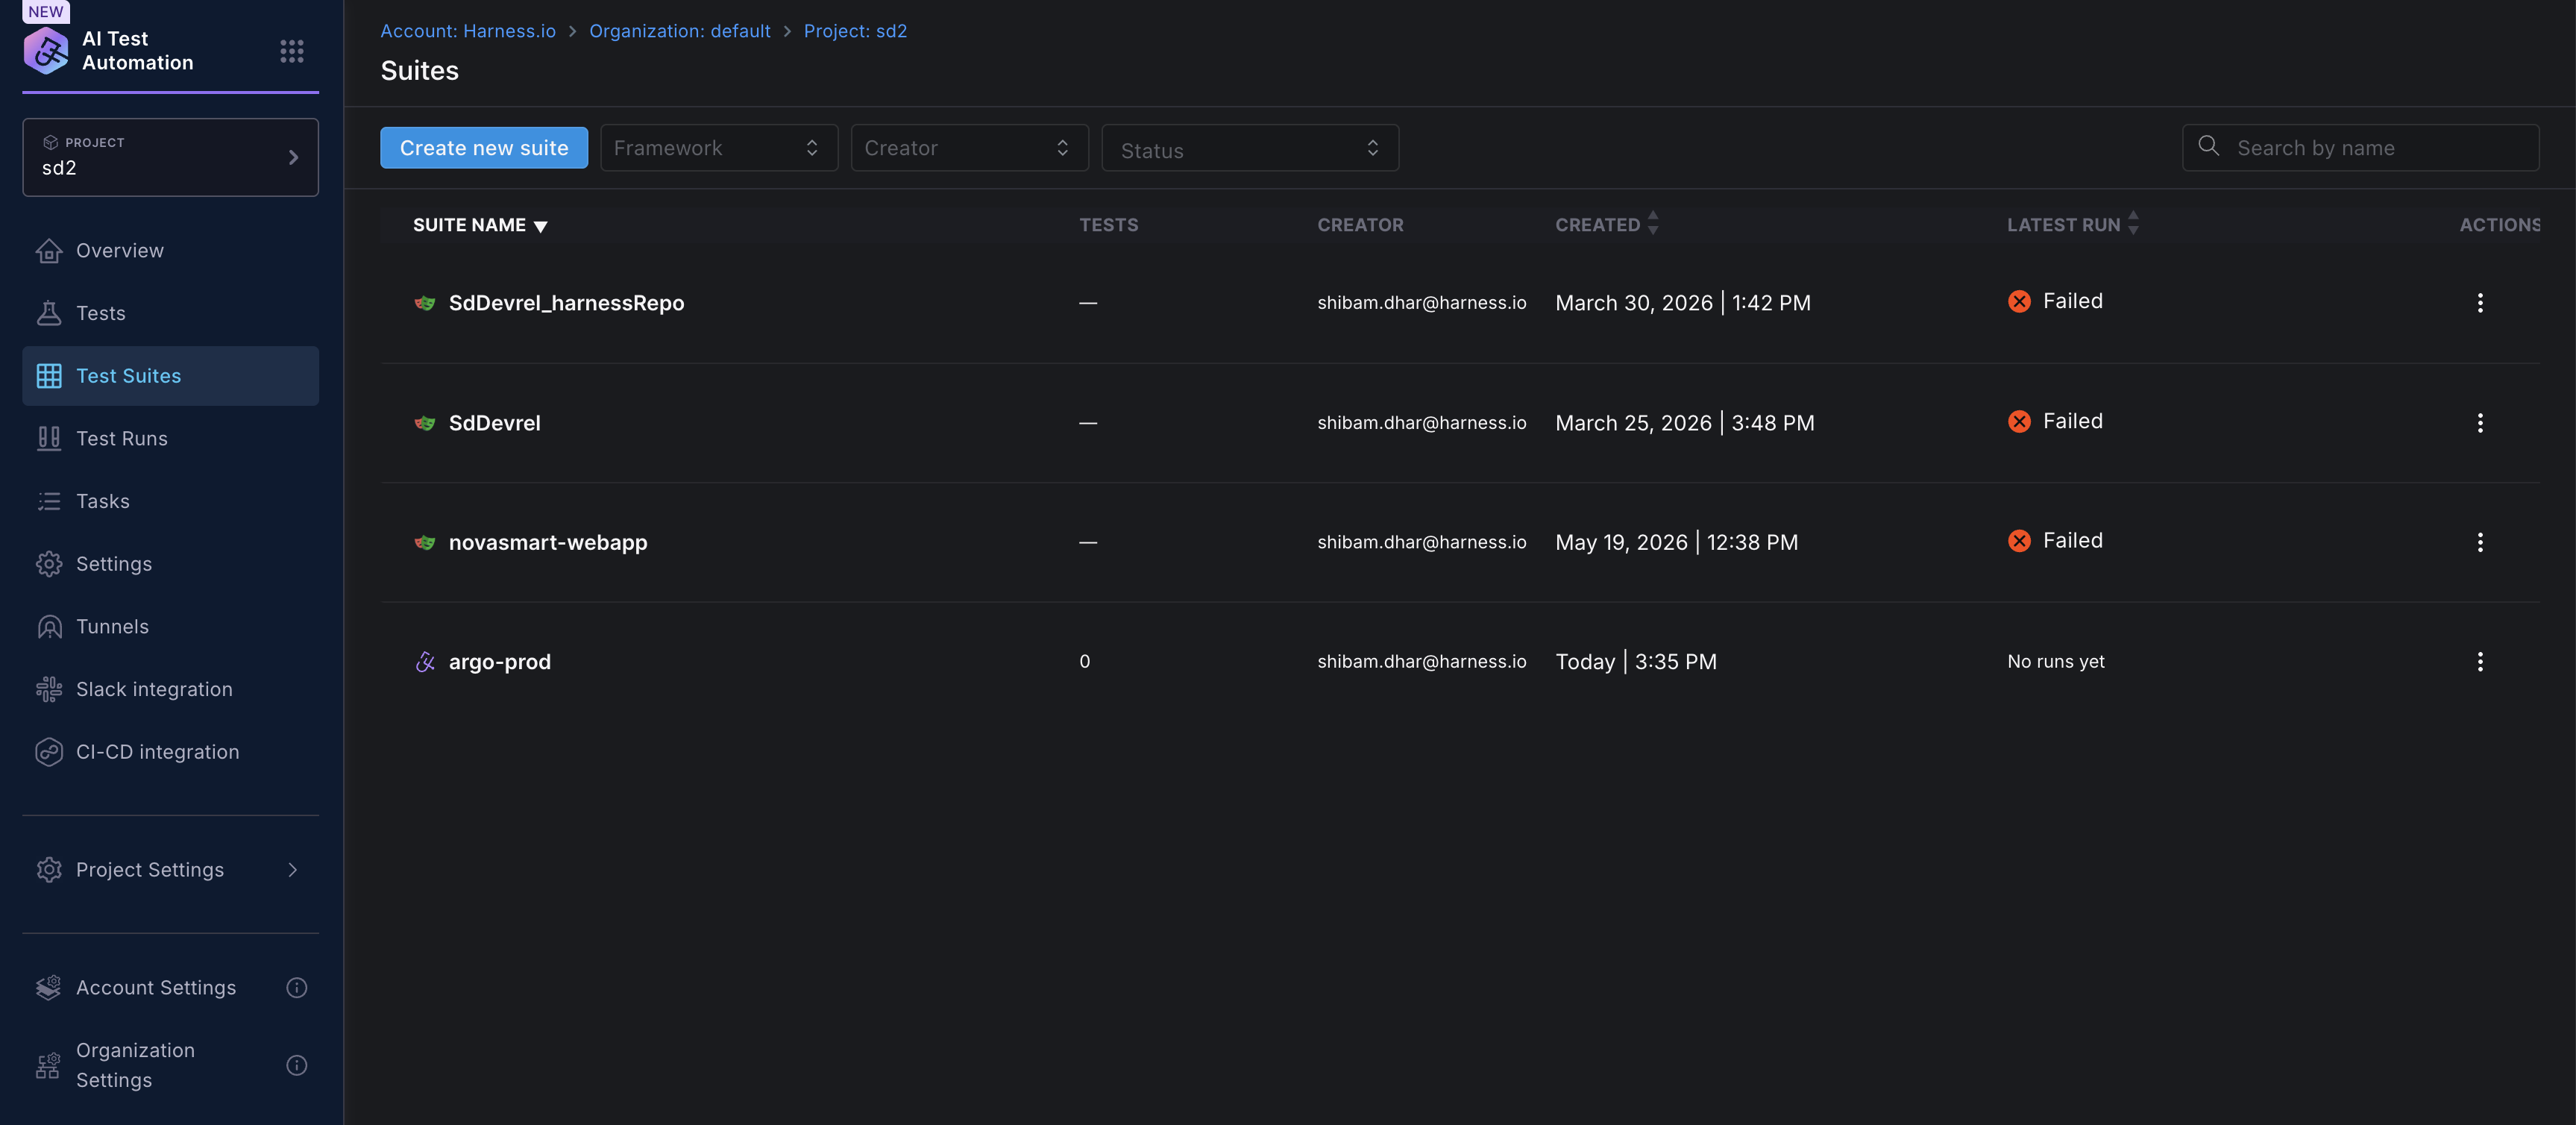This screenshot has height=1125, width=2576.
Task: Click Project: sd2 breadcrumb
Action: click(856, 31)
